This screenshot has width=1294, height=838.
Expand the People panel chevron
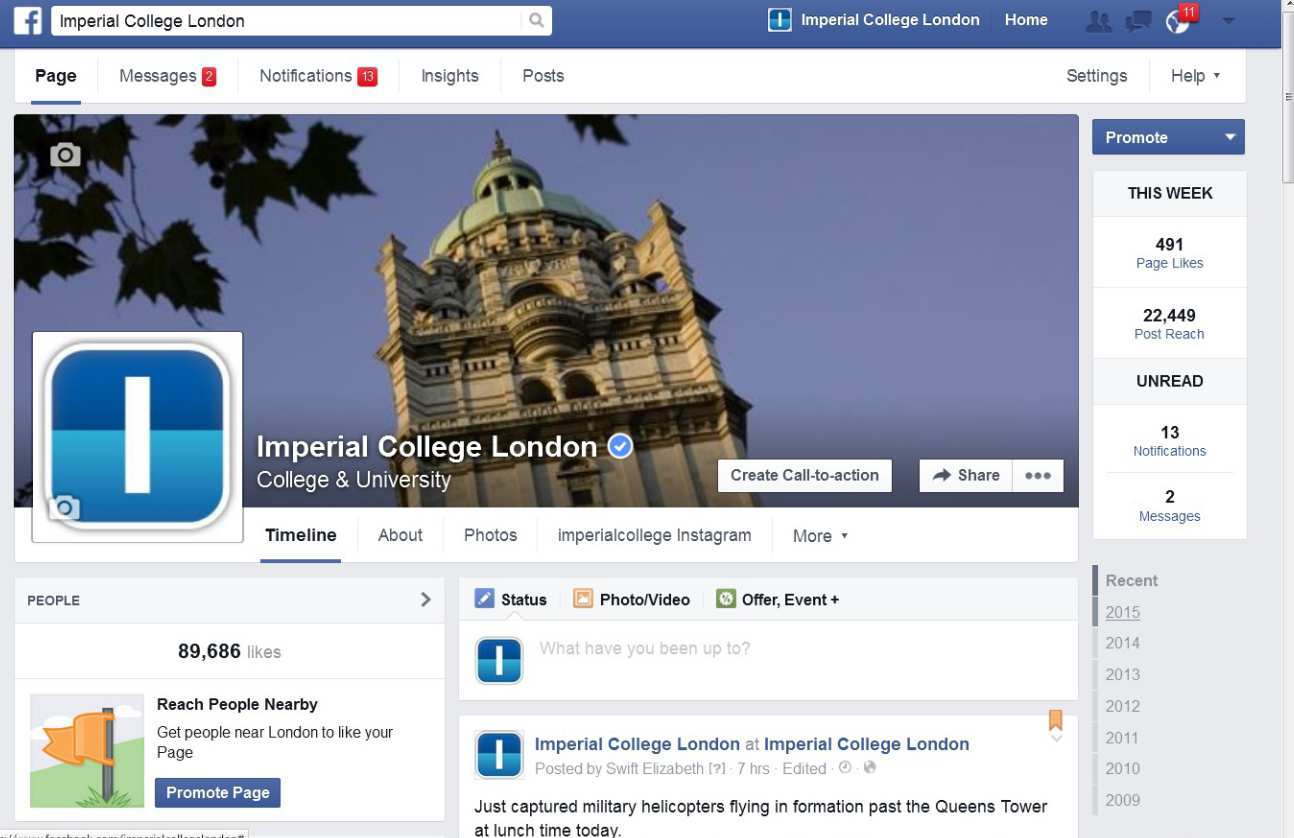pos(425,600)
